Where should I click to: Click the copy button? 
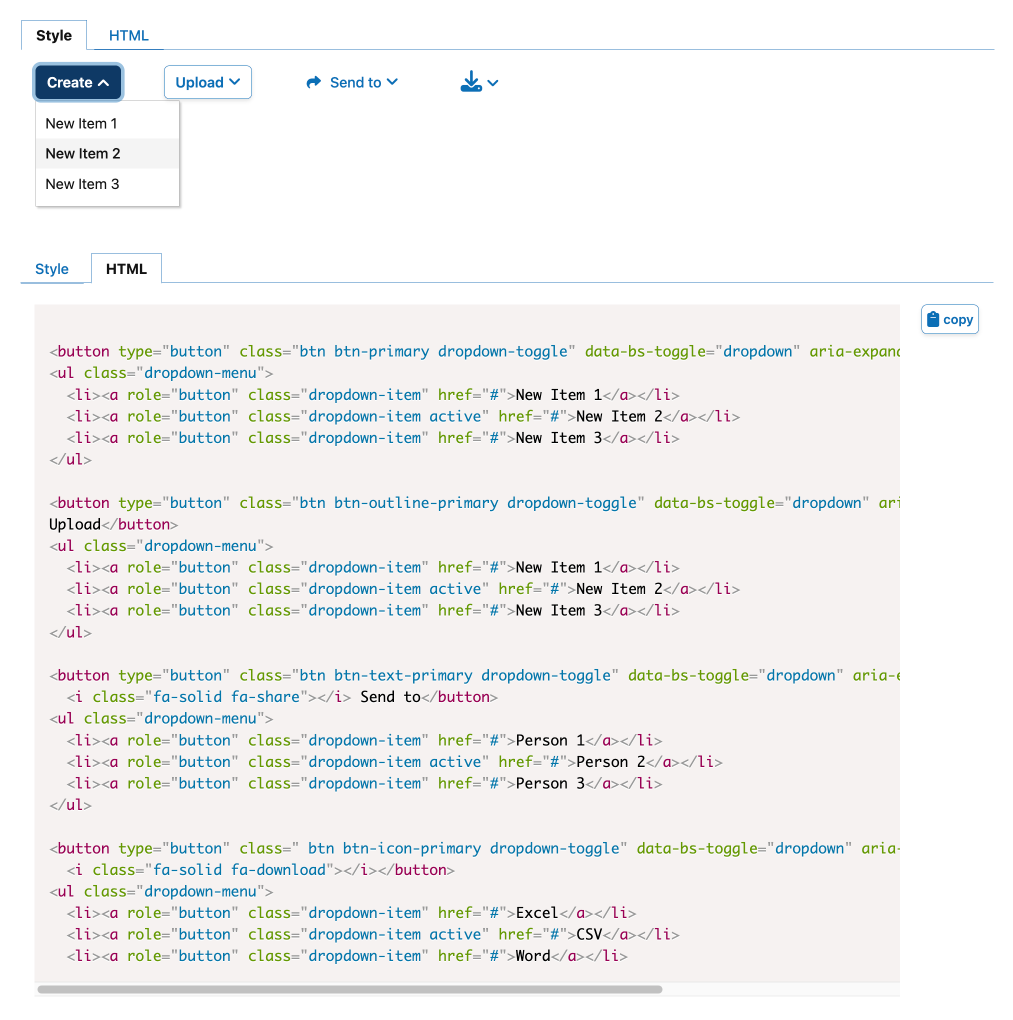pos(948,318)
